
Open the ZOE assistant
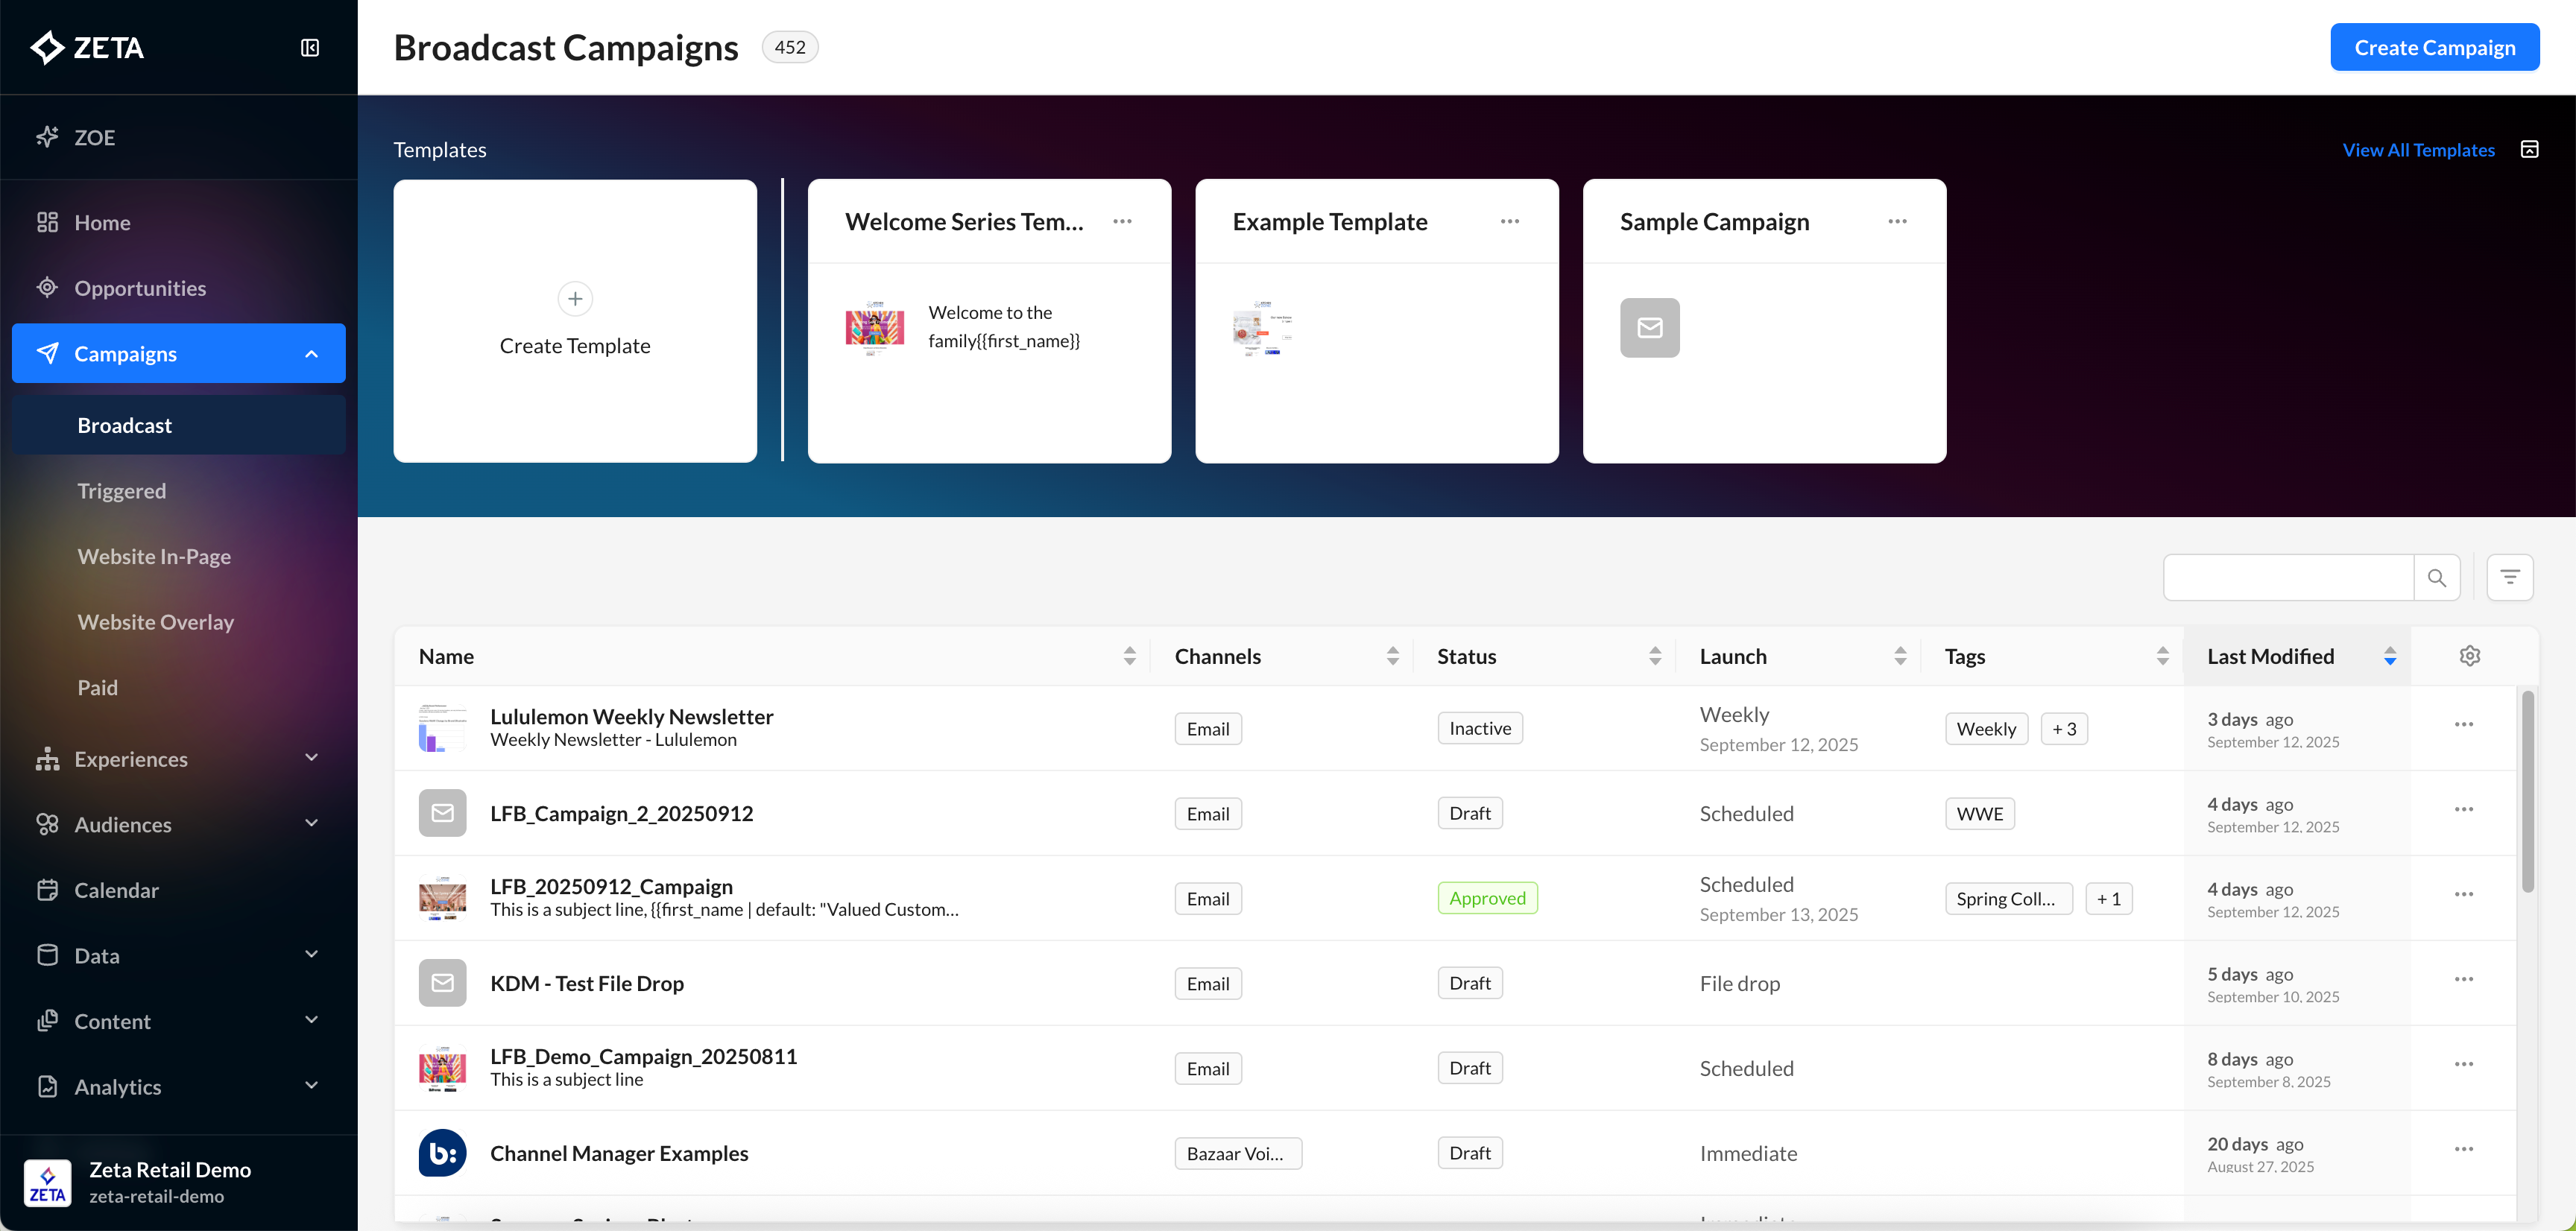[x=95, y=137]
